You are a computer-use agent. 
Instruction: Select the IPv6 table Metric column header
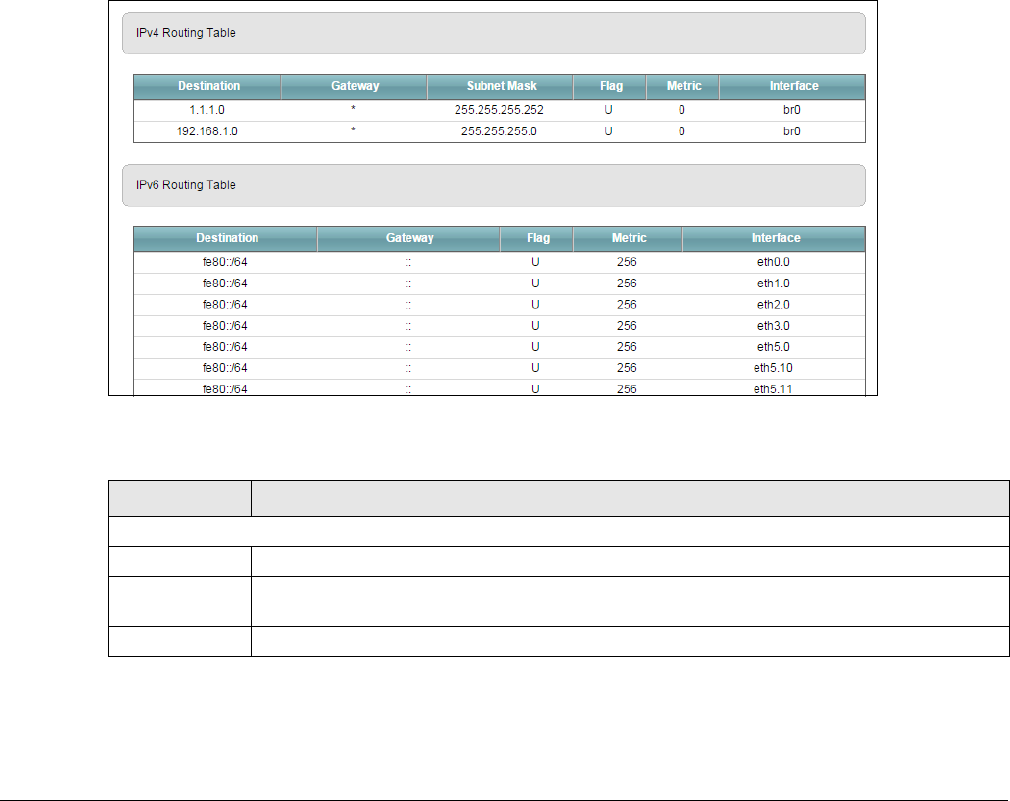tap(628, 238)
